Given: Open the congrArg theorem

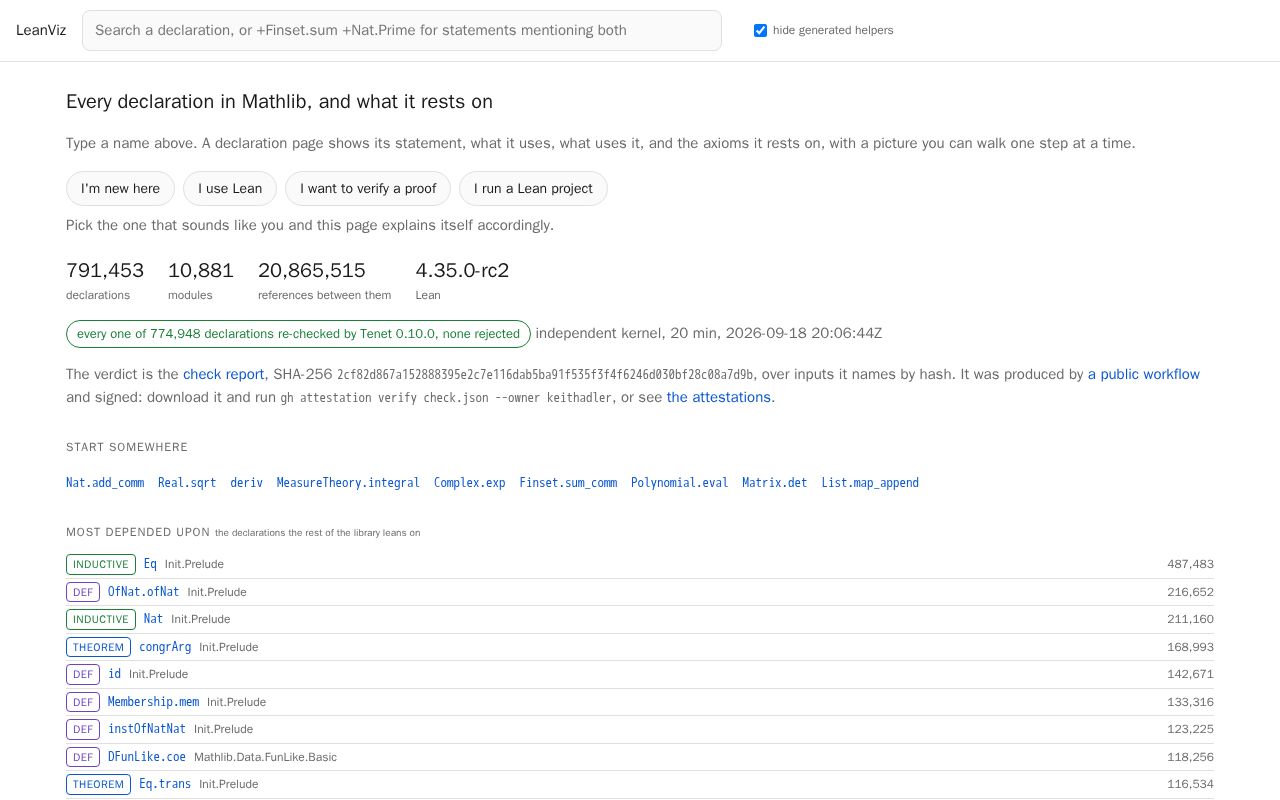Looking at the screenshot, I should click(x=165, y=647).
